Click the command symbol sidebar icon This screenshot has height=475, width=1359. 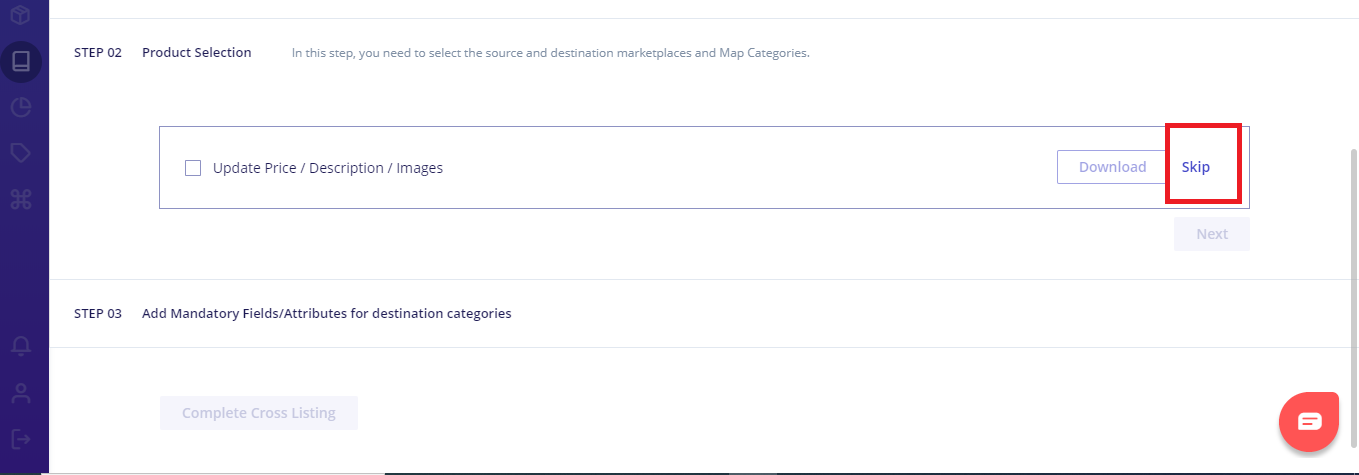[x=21, y=200]
